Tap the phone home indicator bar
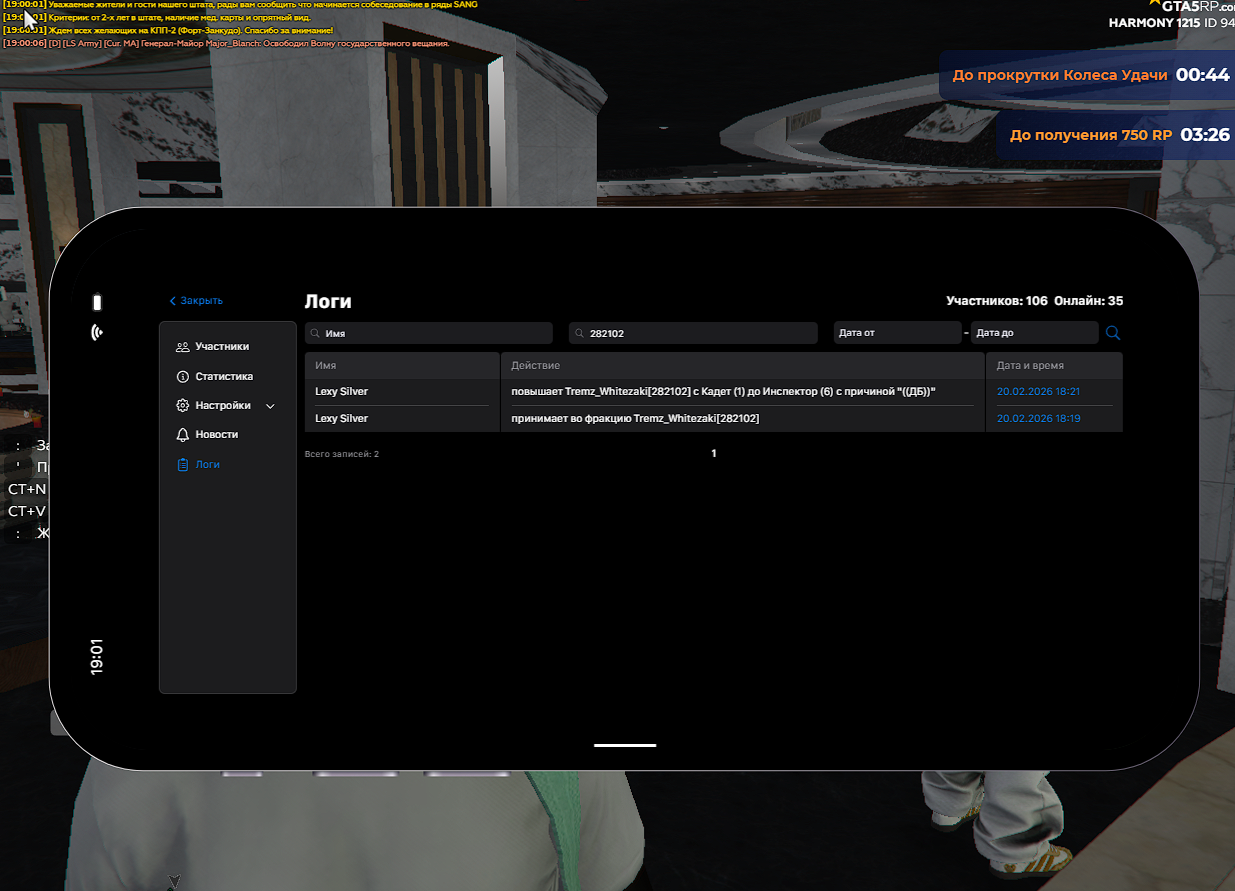The image size is (1235, 891). pyautogui.click(x=625, y=745)
